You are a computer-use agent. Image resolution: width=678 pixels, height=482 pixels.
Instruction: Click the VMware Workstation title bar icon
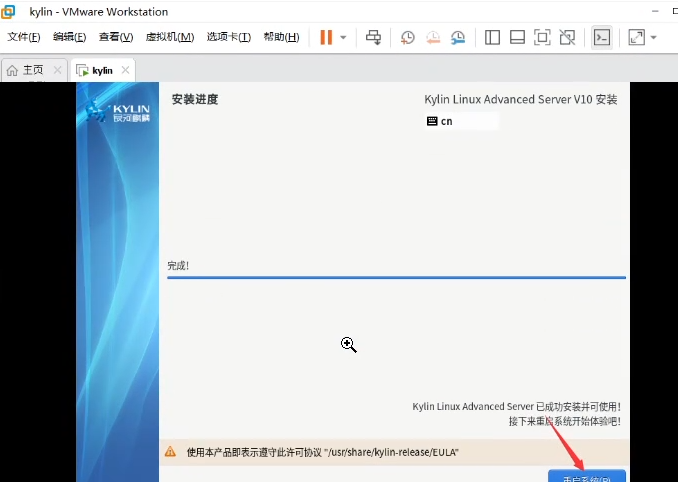pos(8,12)
